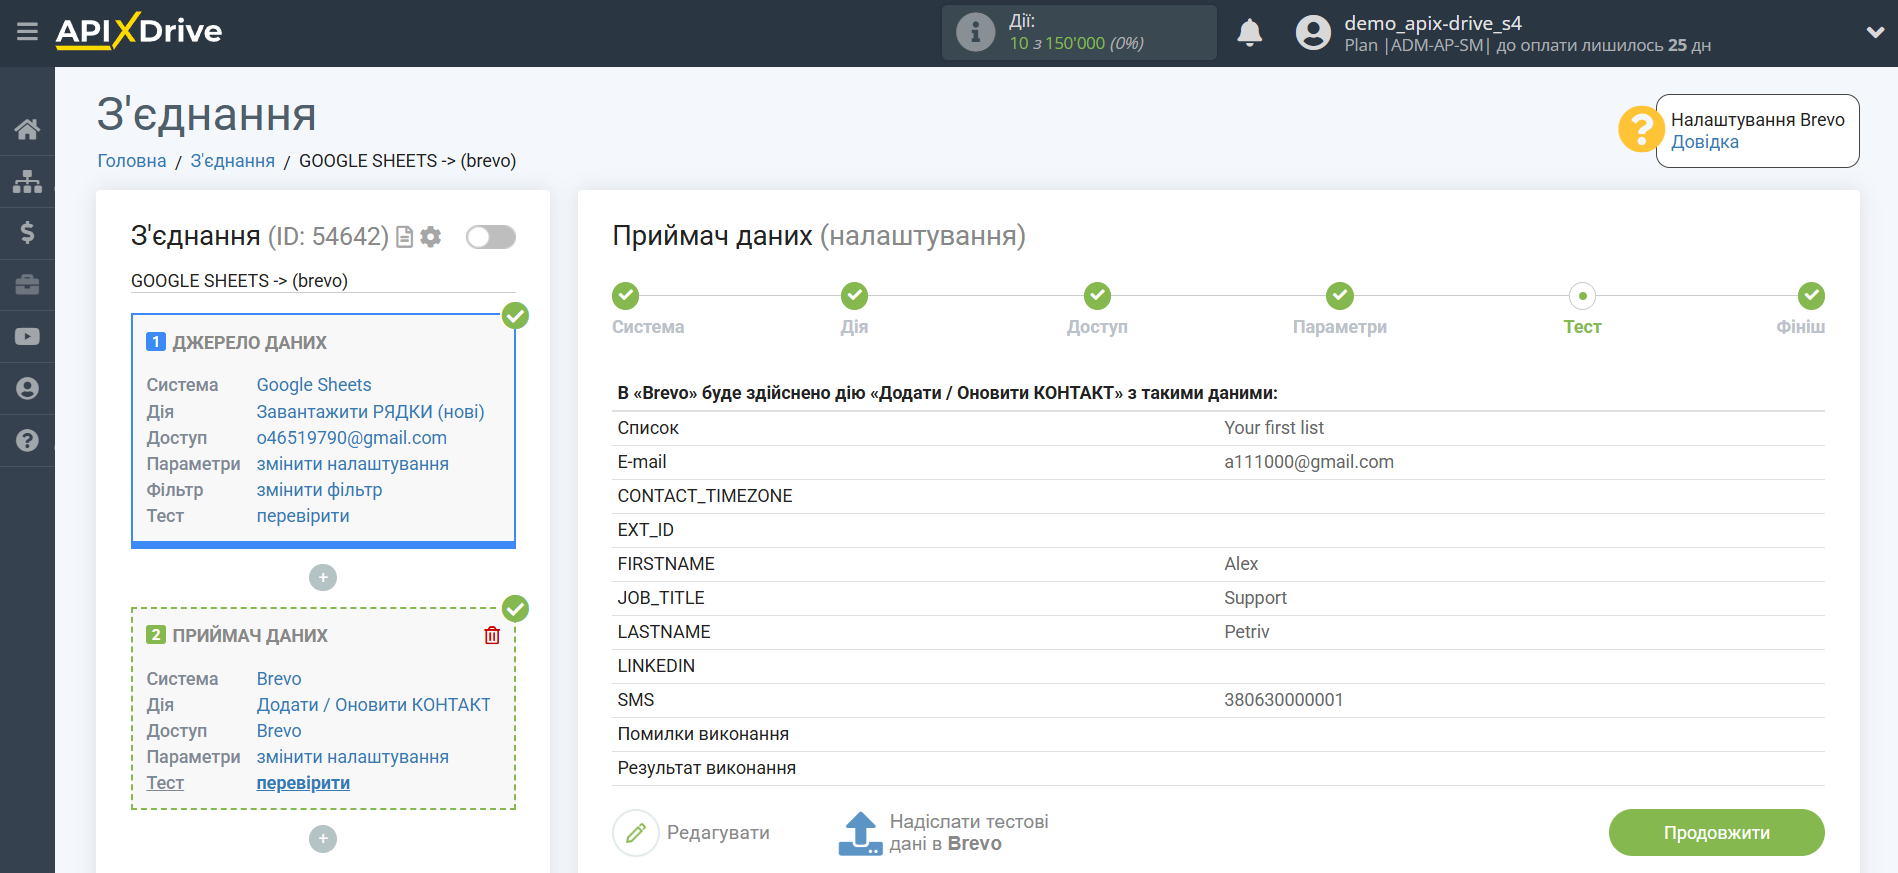The width and height of the screenshot is (1898, 873).
Task: Open profile sidebar icon
Action: point(27,389)
